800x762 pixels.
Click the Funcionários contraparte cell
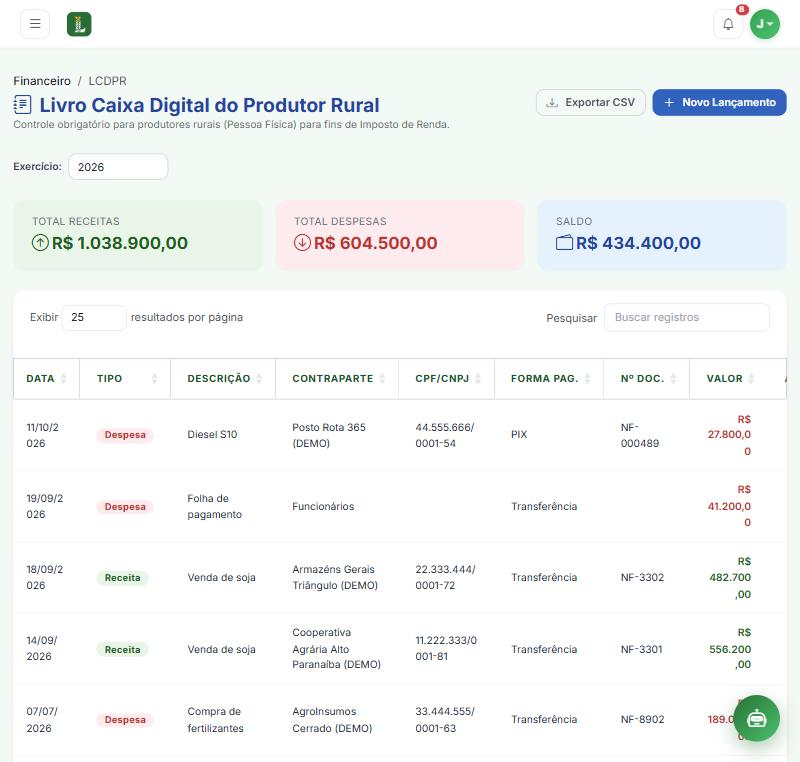coord(323,506)
